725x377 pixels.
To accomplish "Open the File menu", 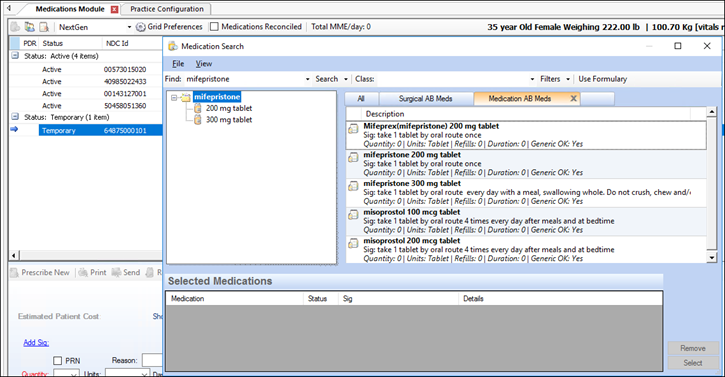I will click(178, 64).
